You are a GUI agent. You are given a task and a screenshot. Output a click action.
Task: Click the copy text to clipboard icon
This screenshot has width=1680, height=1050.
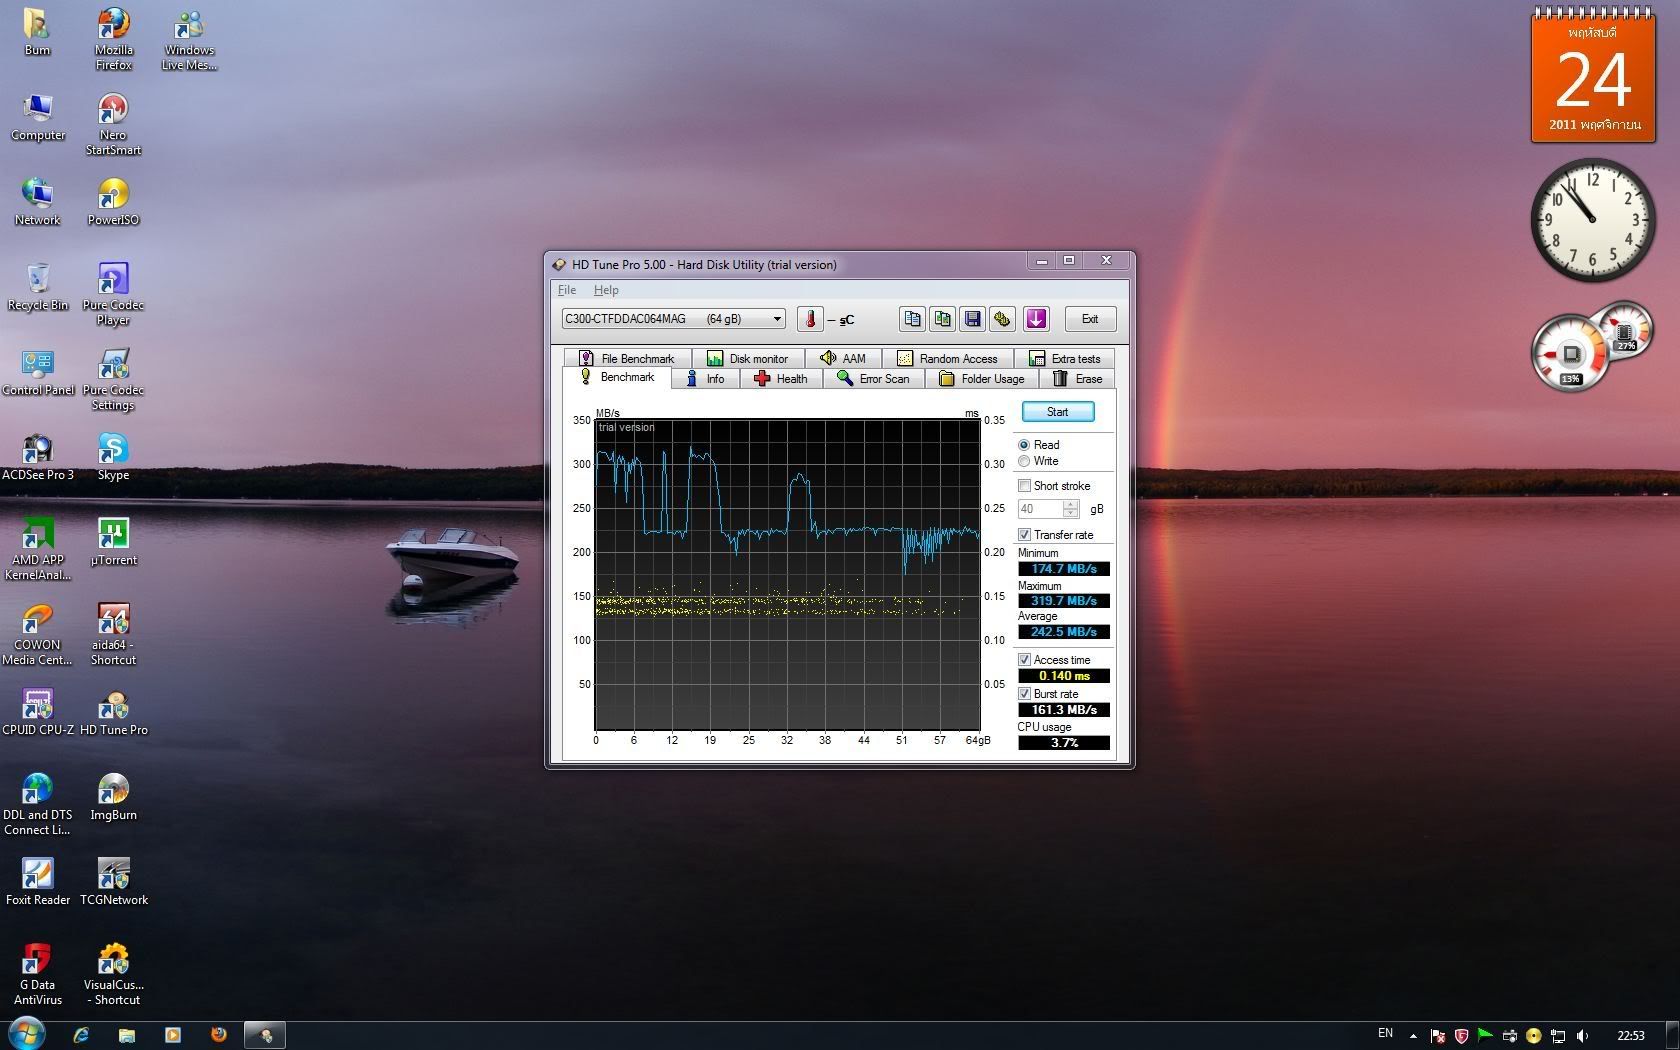point(912,319)
